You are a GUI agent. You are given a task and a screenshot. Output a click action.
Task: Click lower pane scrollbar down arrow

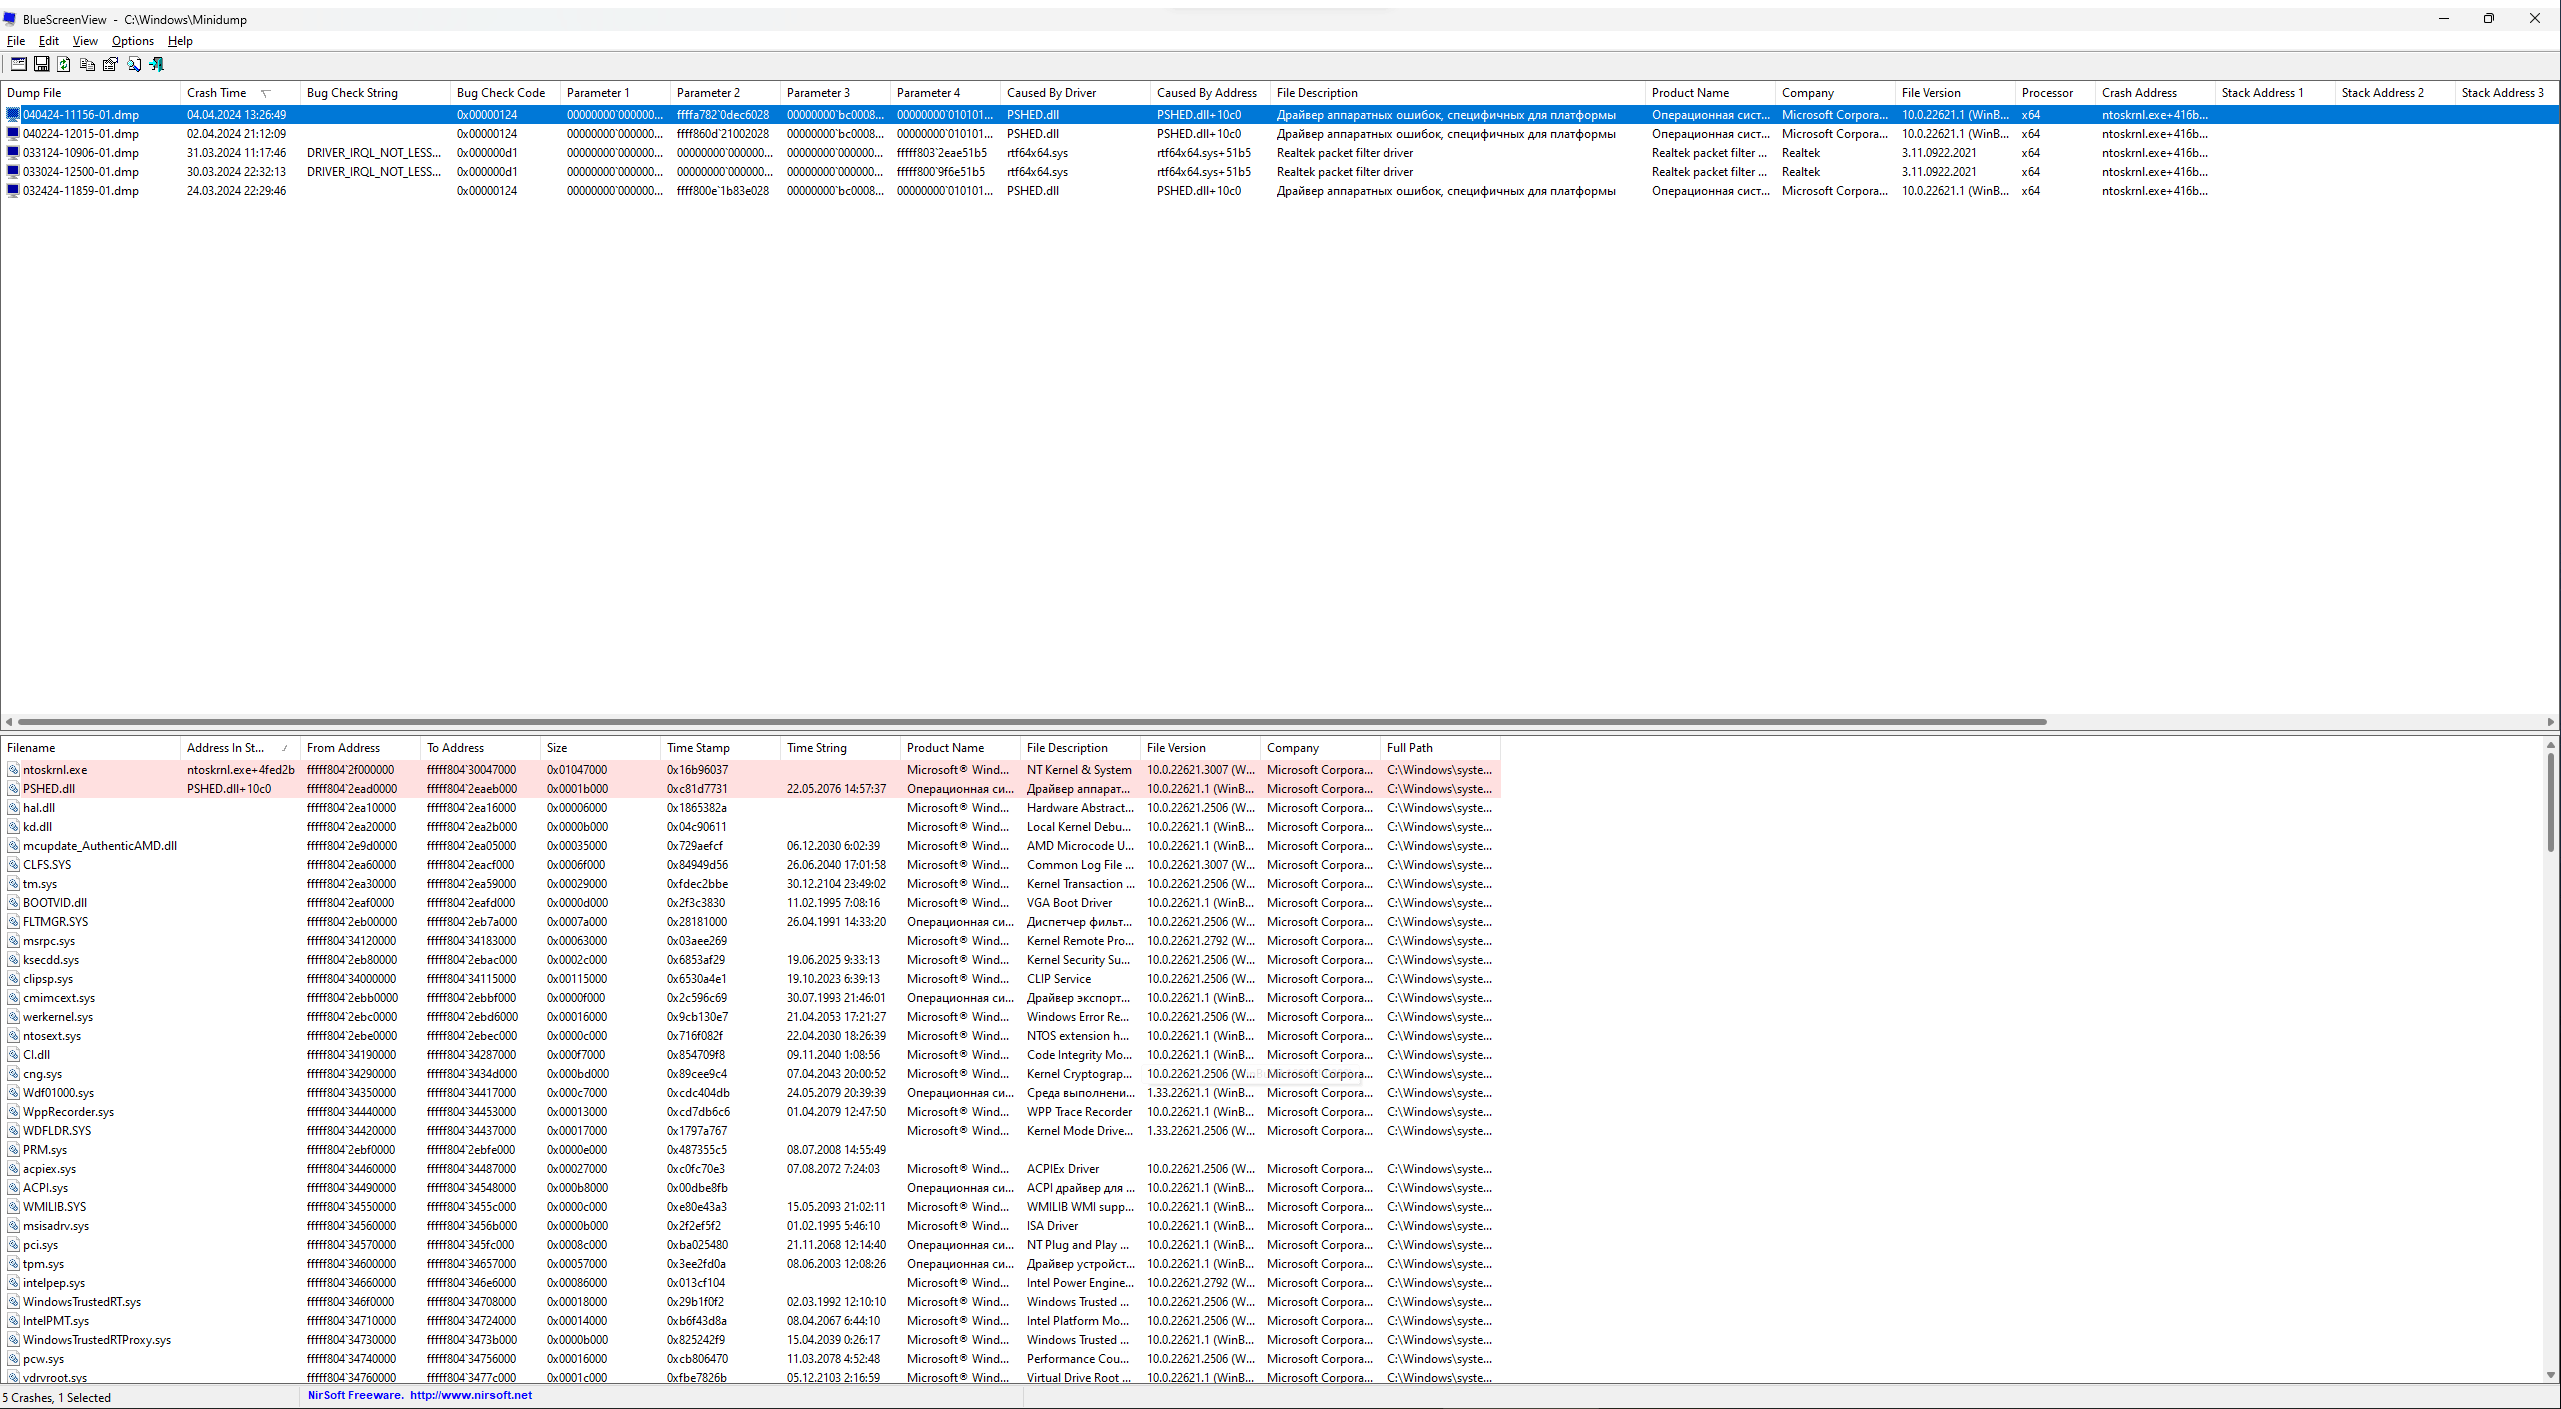(x=2551, y=1376)
